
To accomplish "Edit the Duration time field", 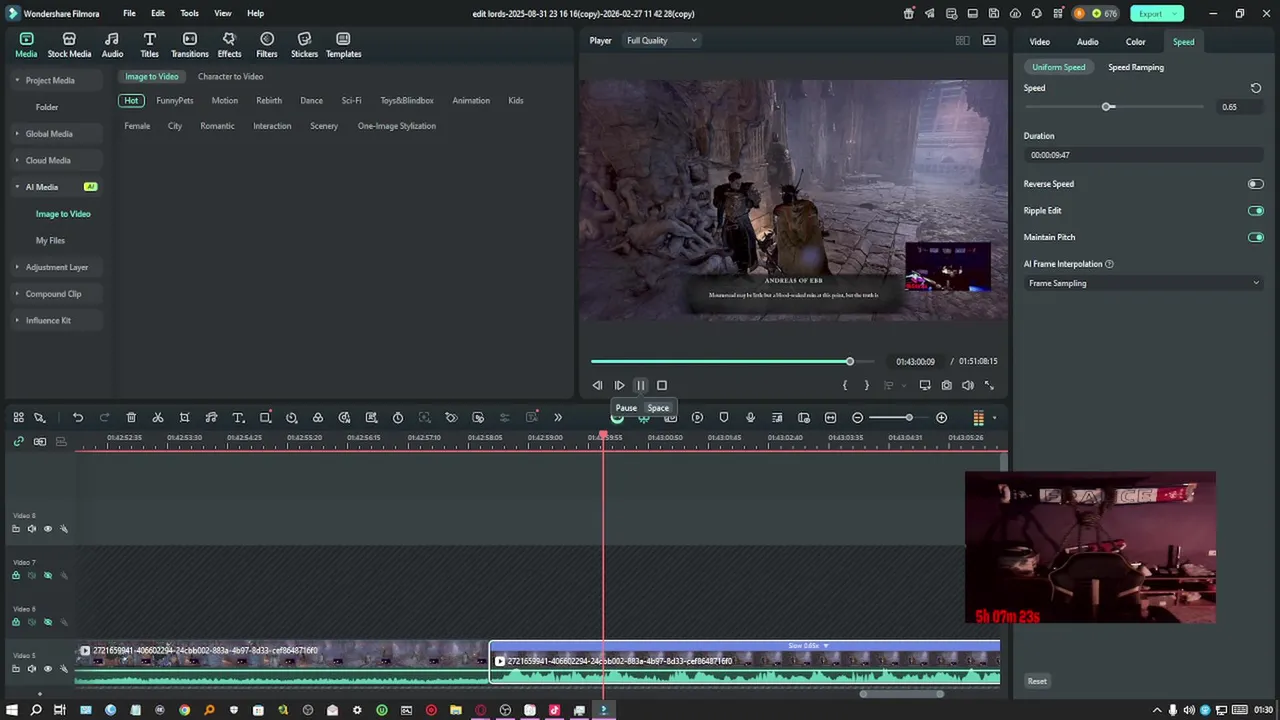I will 1143,155.
